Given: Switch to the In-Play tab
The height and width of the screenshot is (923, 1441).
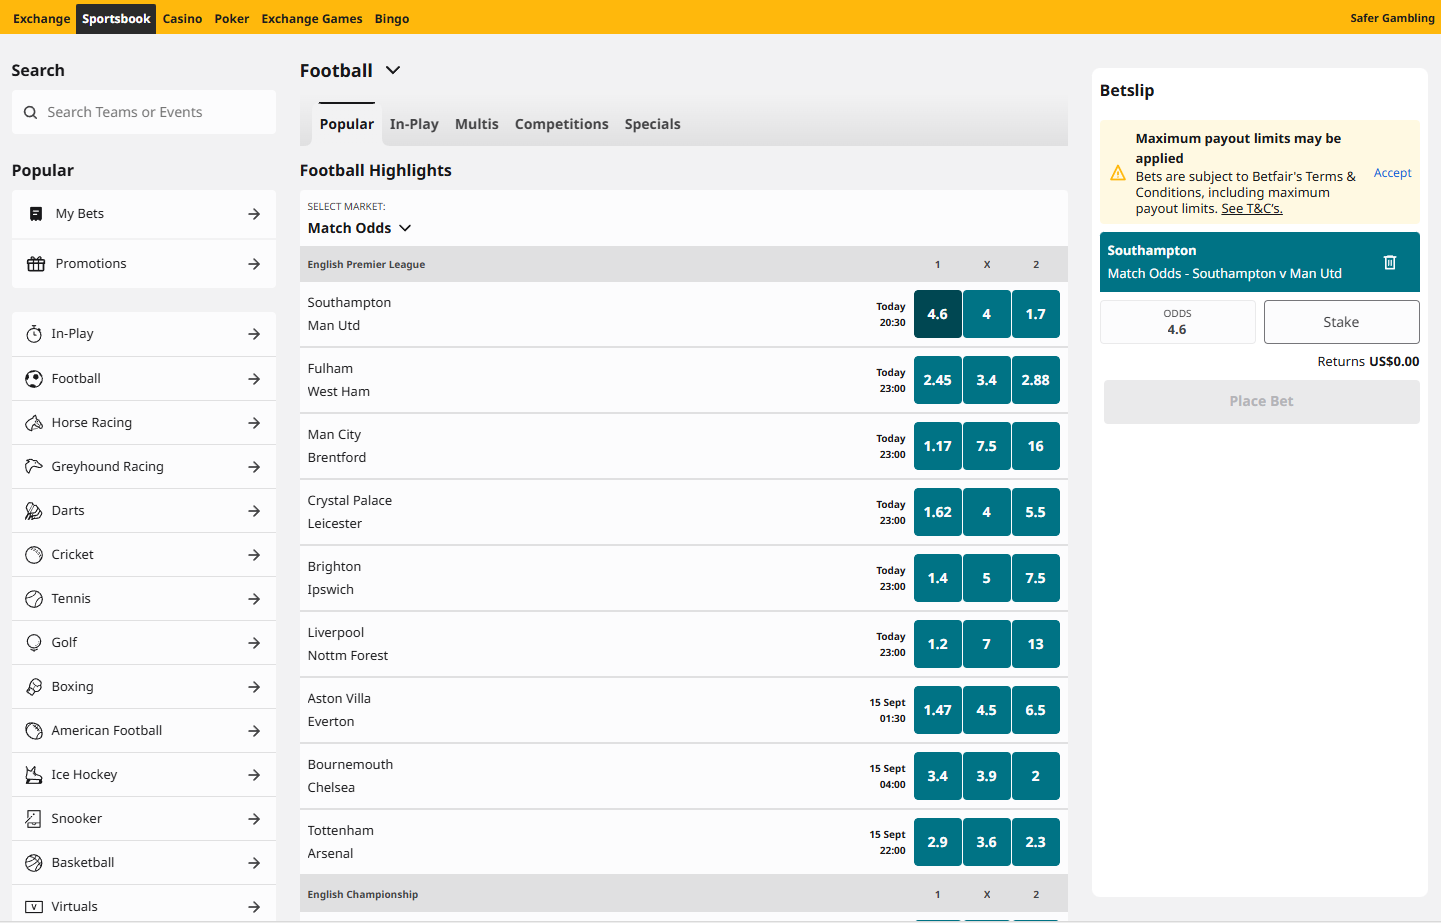Looking at the screenshot, I should pyautogui.click(x=414, y=124).
